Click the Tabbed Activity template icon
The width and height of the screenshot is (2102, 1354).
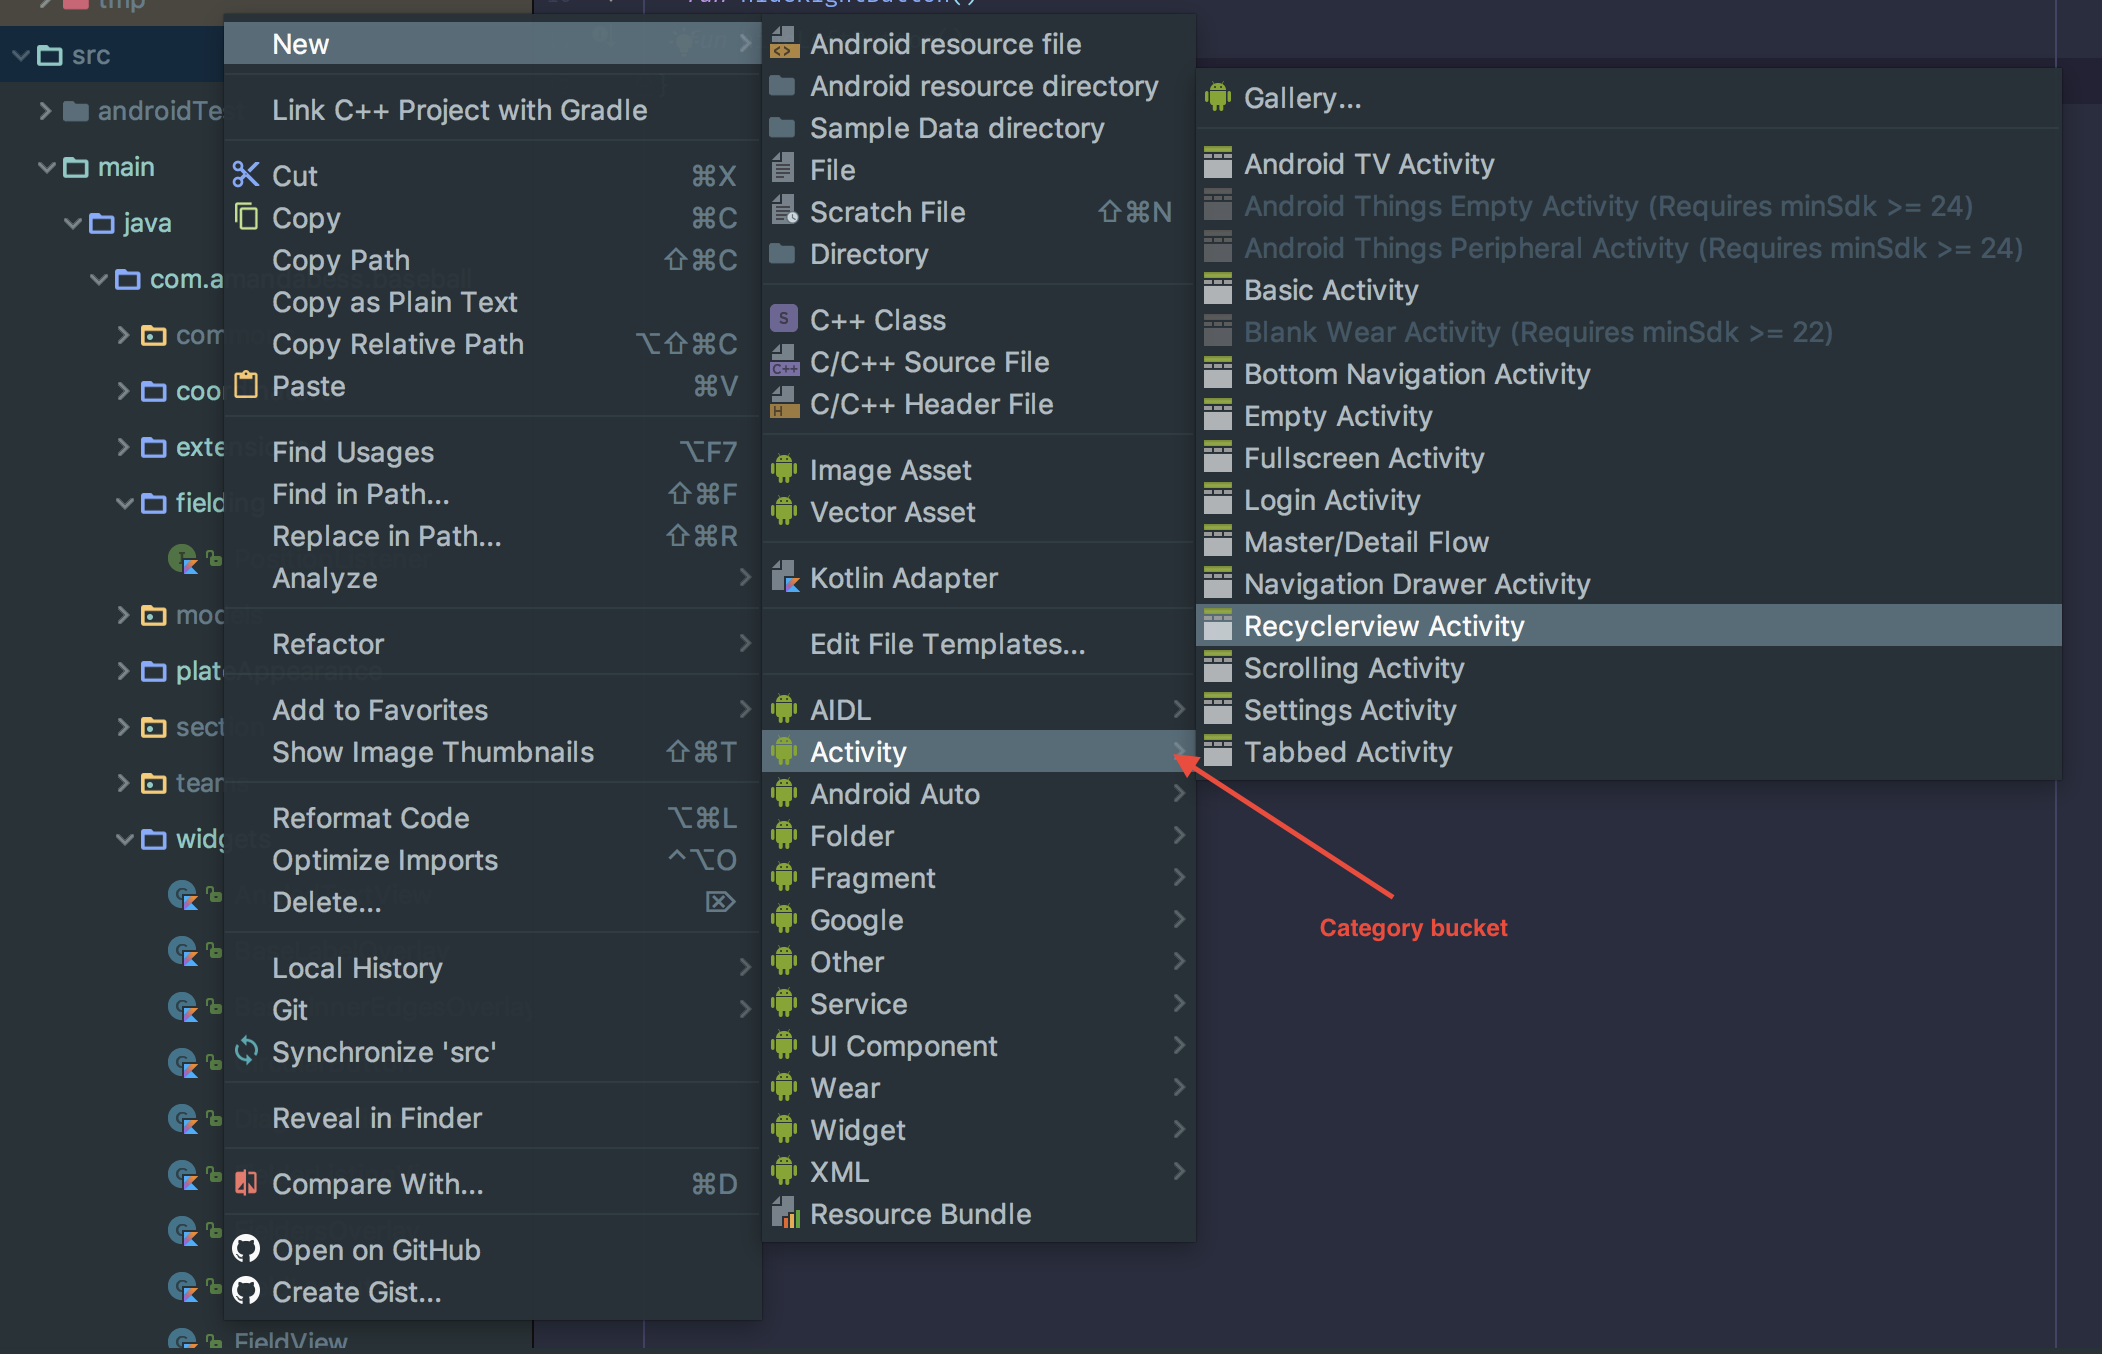pos(1218,751)
